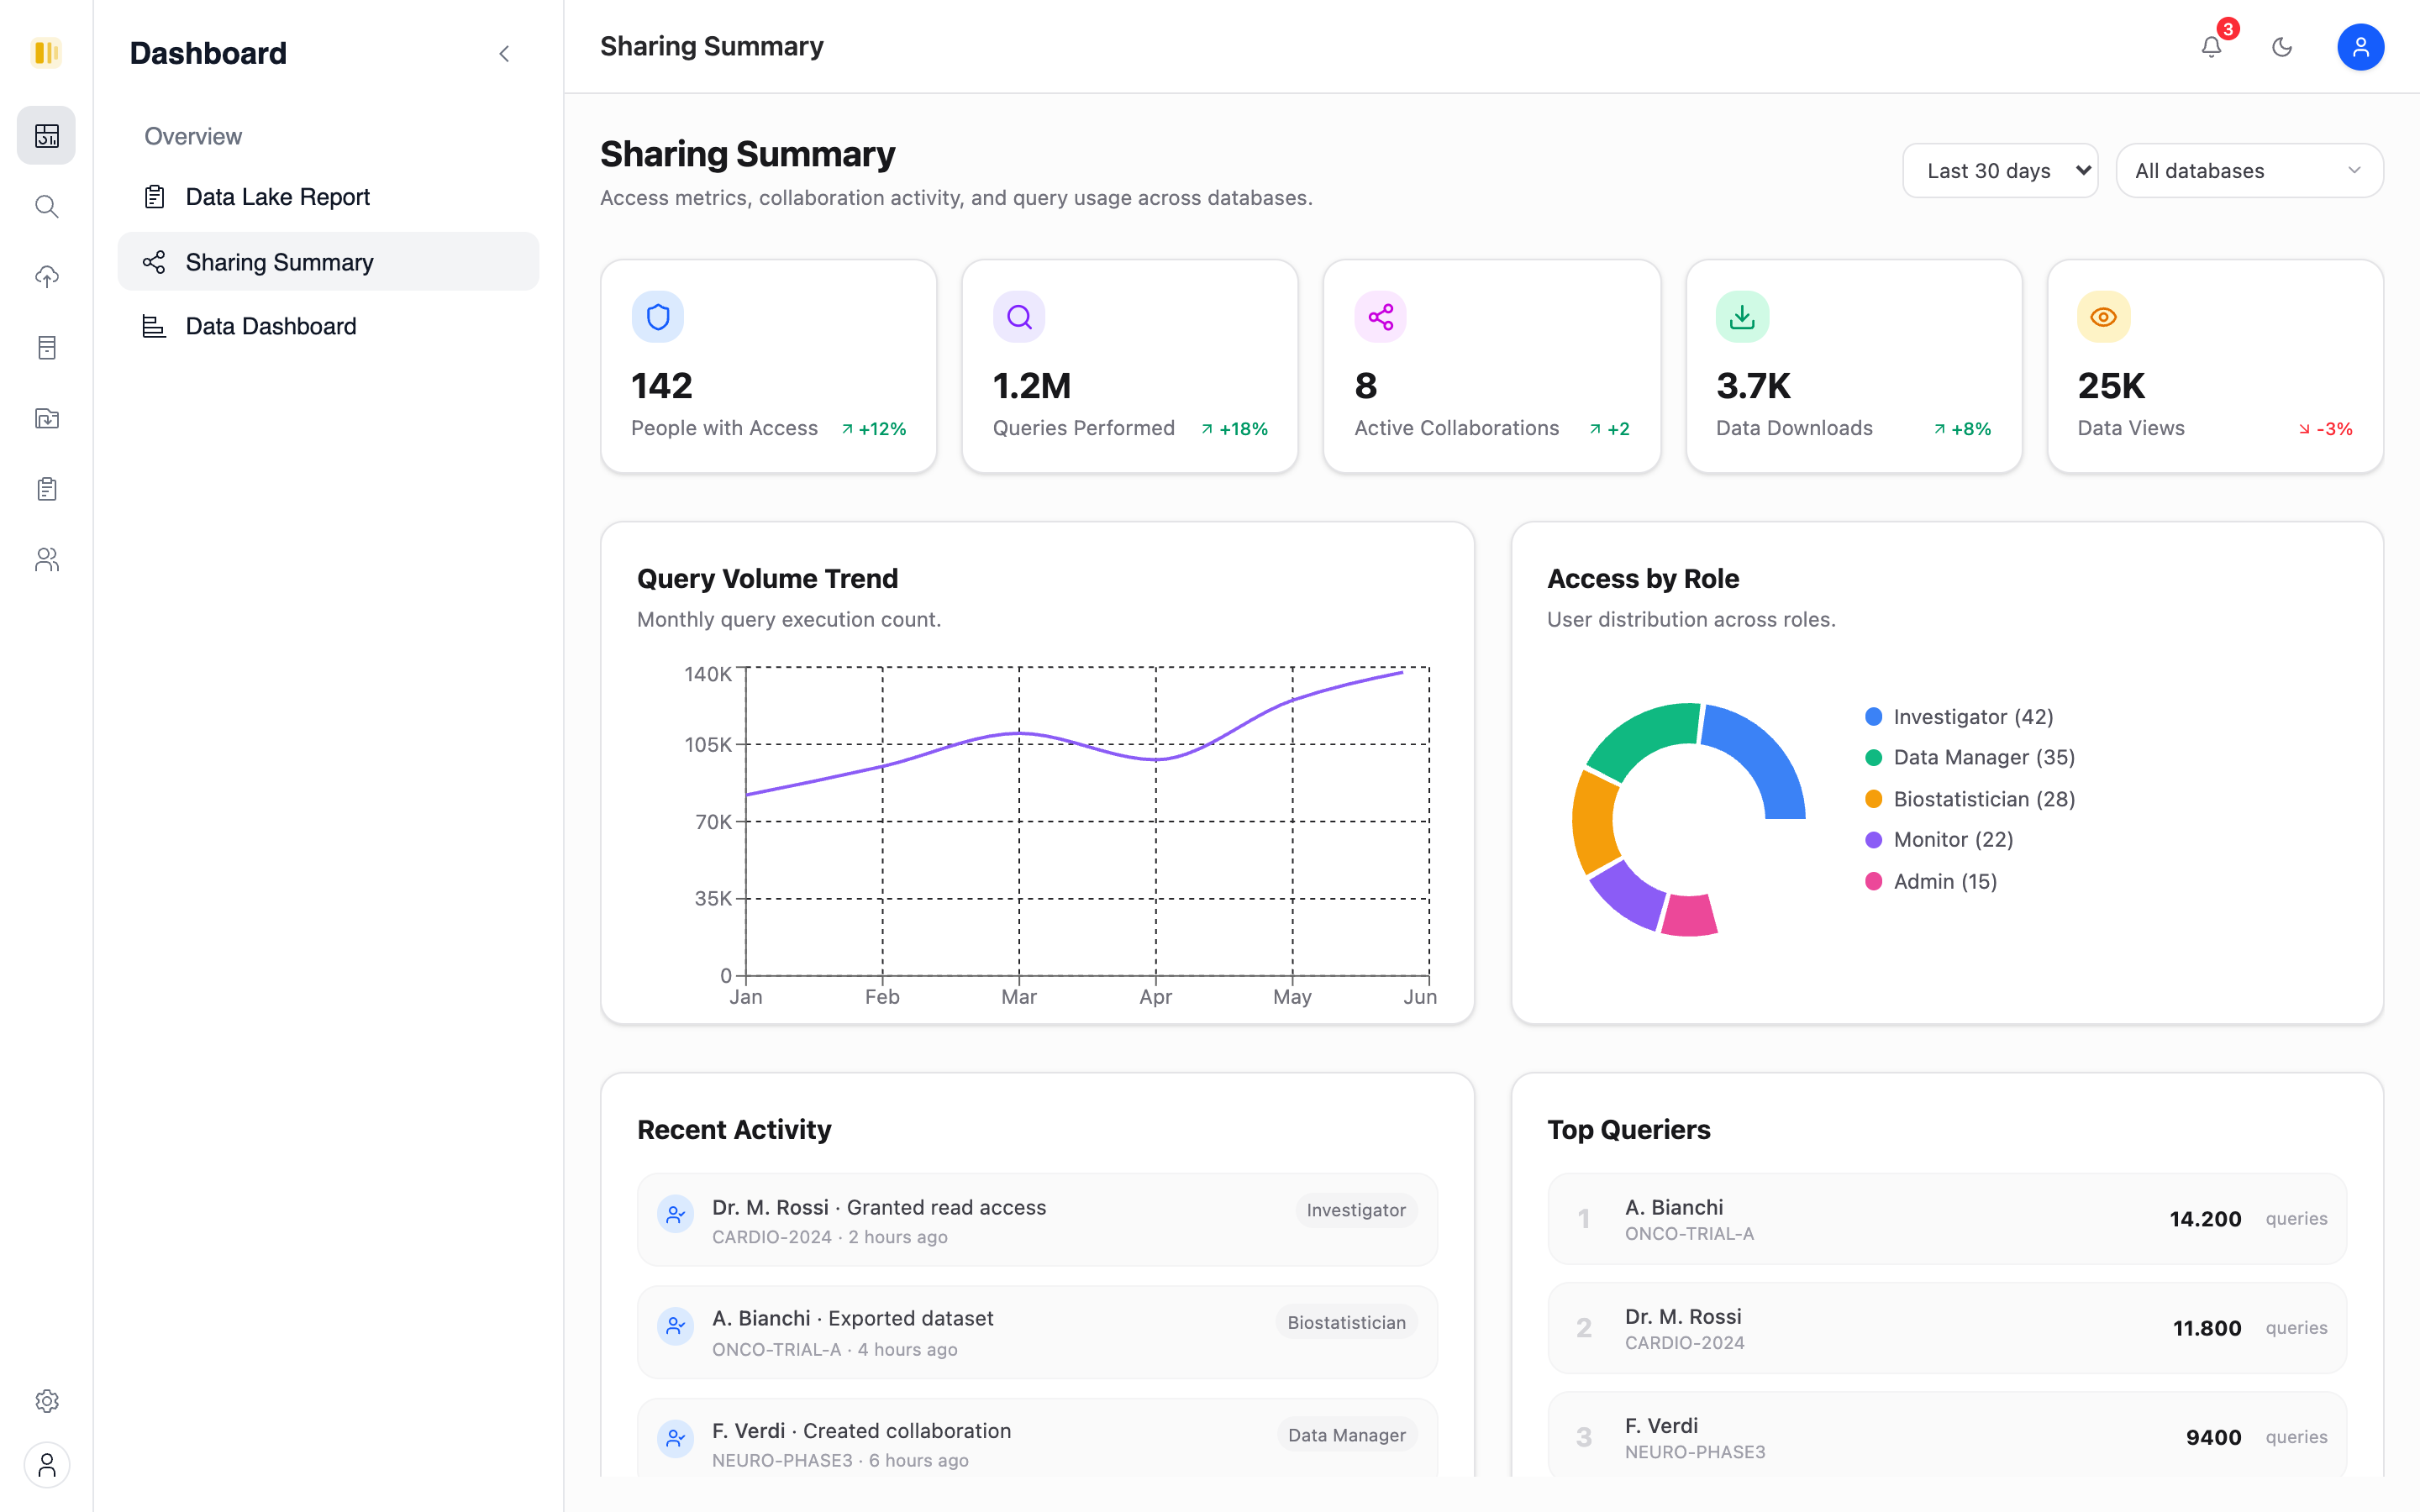Click the +12% trend on People with Access
2420x1512 pixels.
[x=873, y=429]
